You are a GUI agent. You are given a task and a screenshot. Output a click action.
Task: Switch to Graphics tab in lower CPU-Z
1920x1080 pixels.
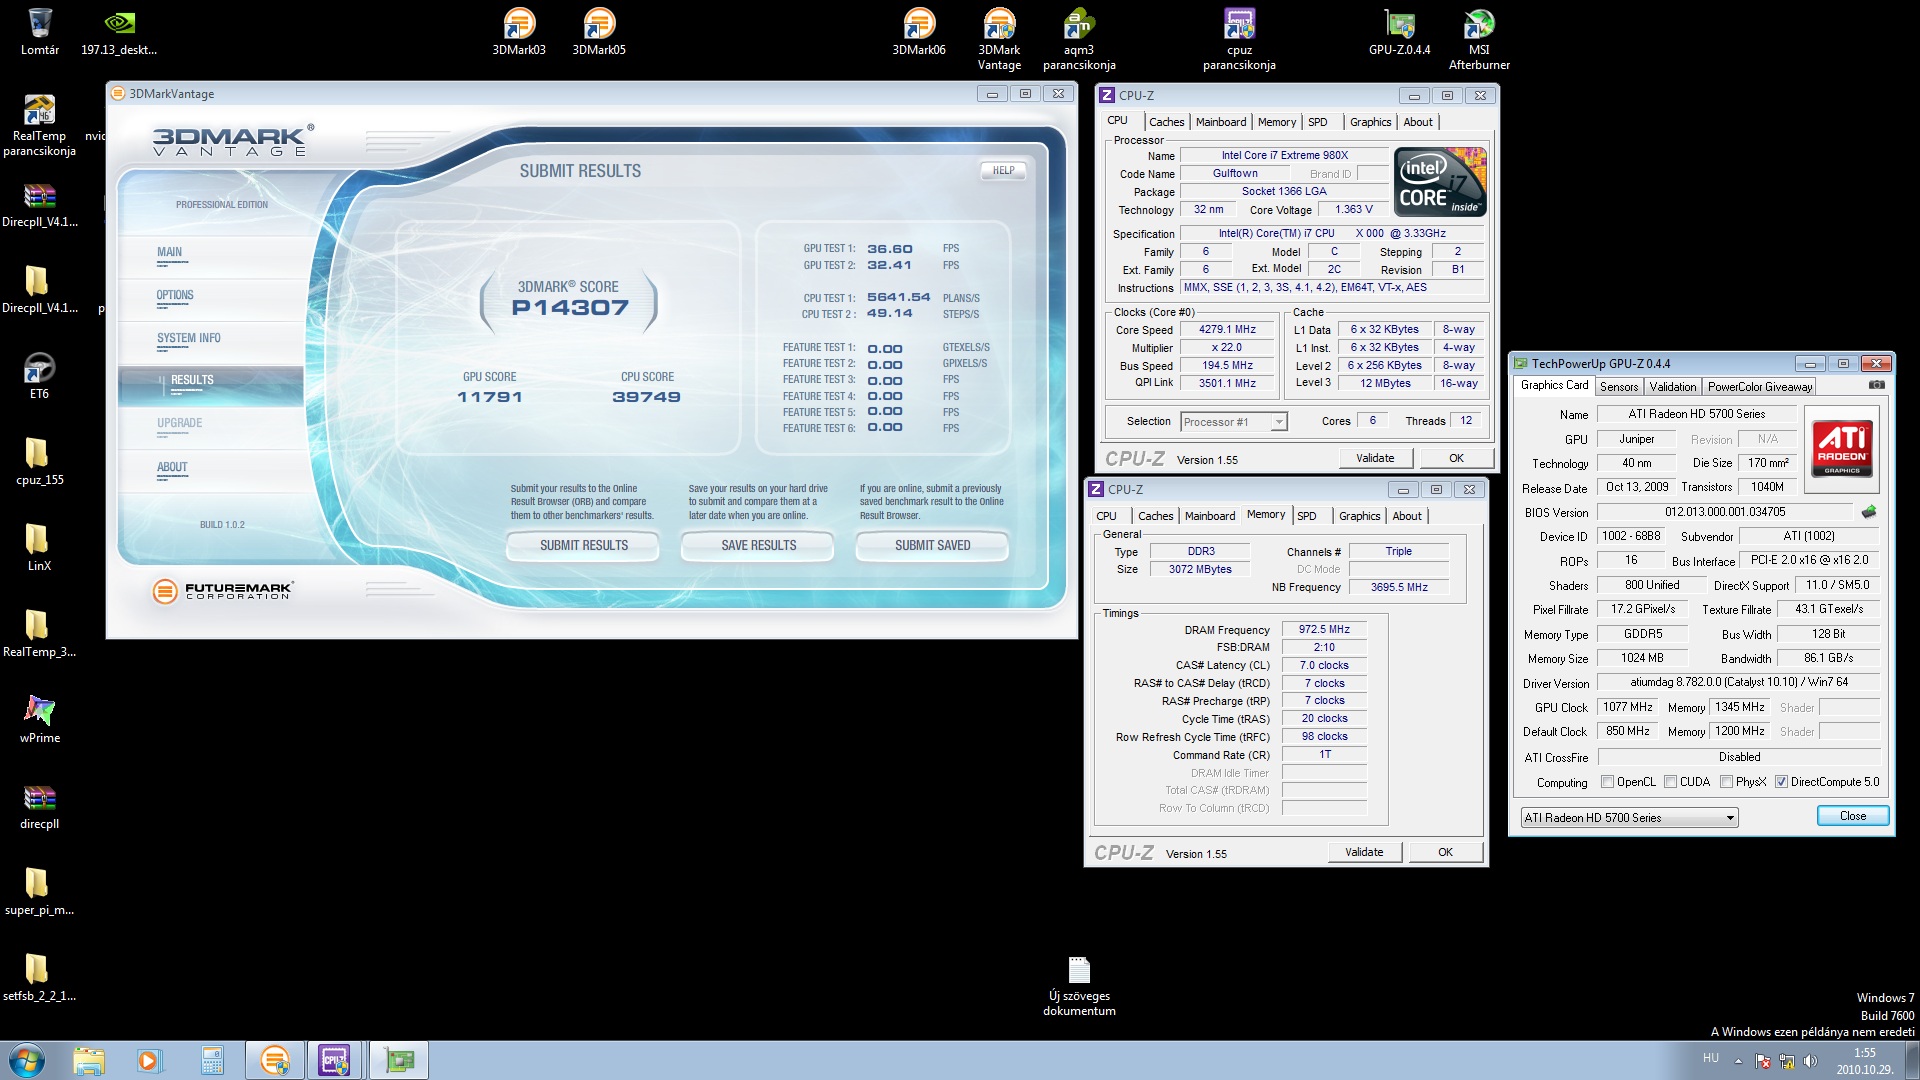point(1359,516)
